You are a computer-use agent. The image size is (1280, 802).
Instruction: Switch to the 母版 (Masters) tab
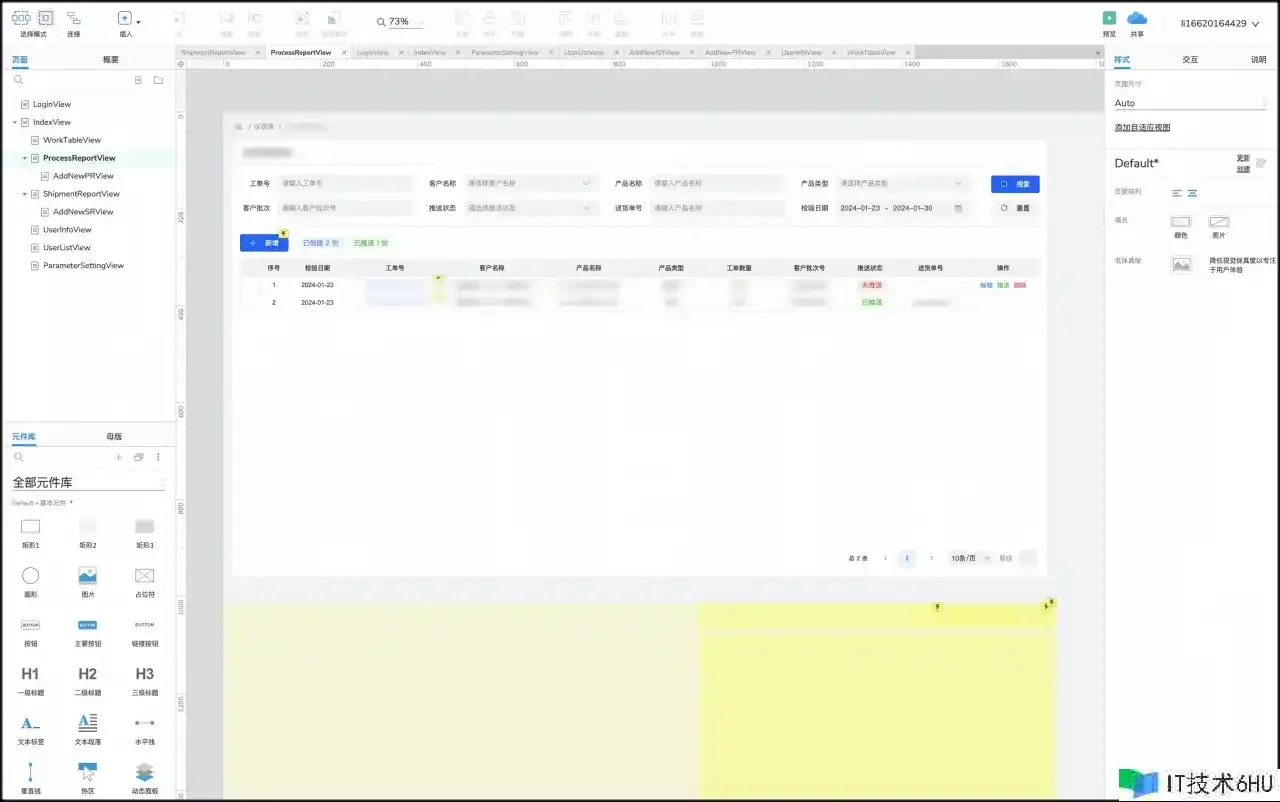114,437
